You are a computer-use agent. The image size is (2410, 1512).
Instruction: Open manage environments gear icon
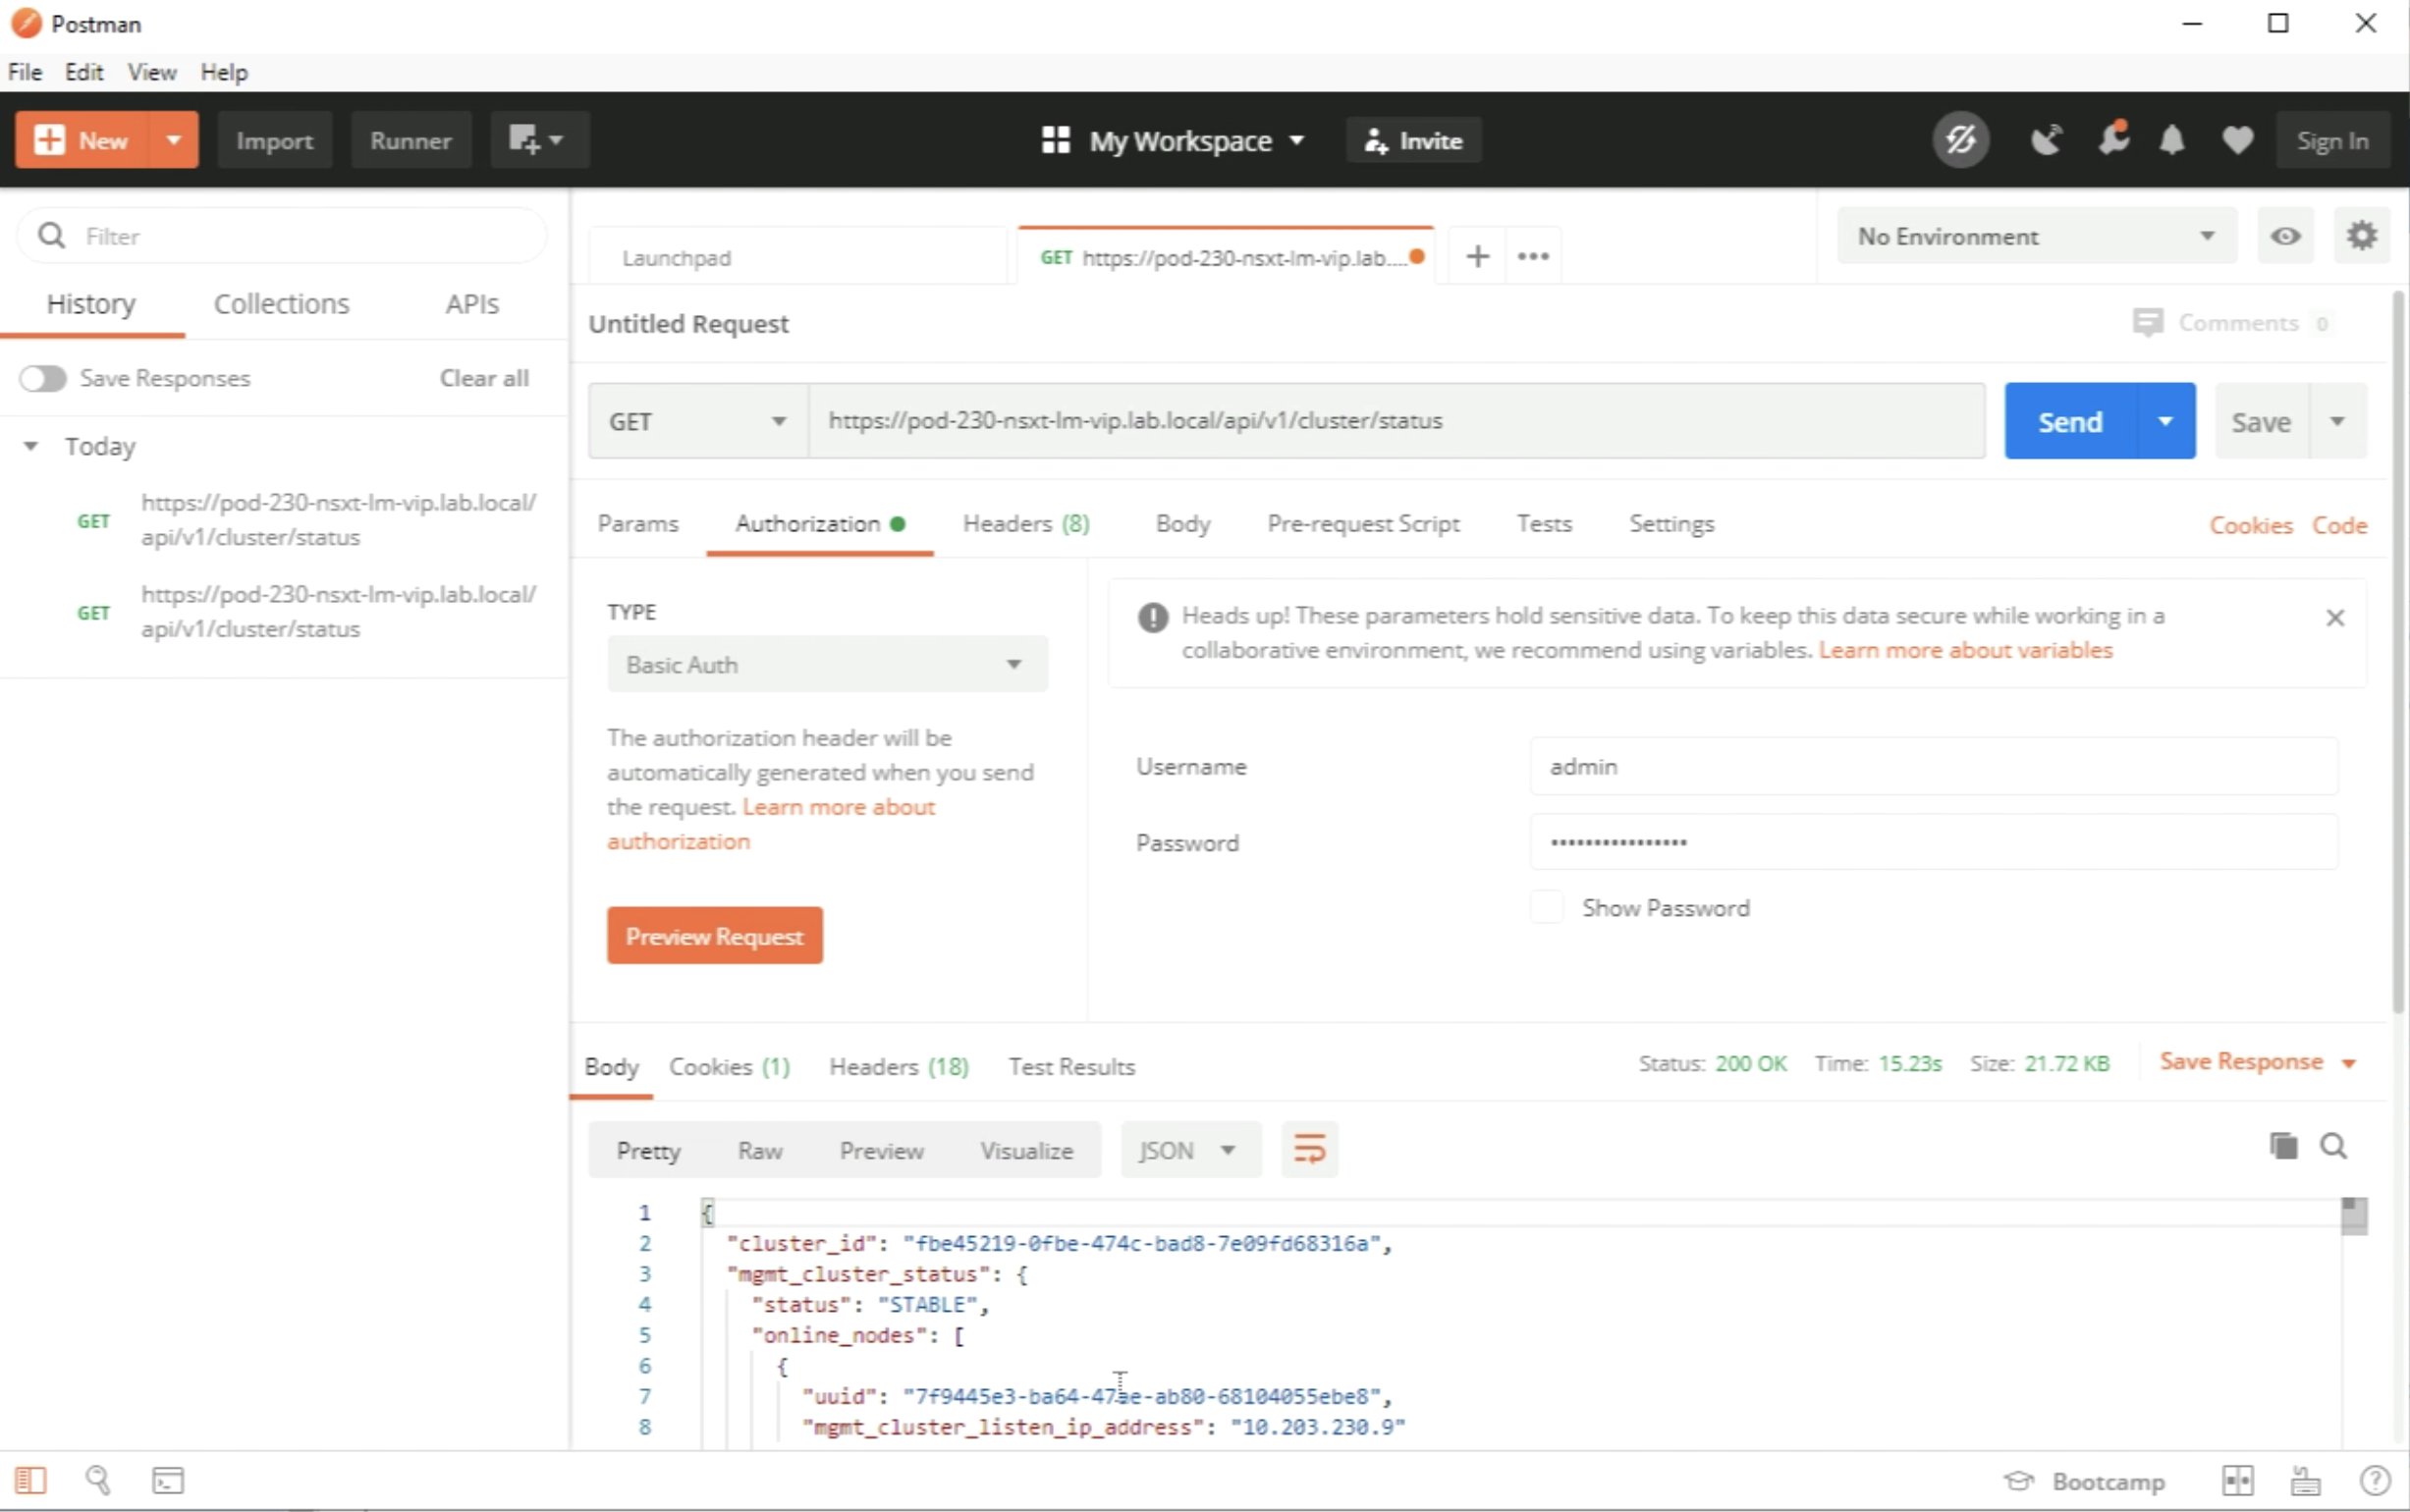point(2361,236)
